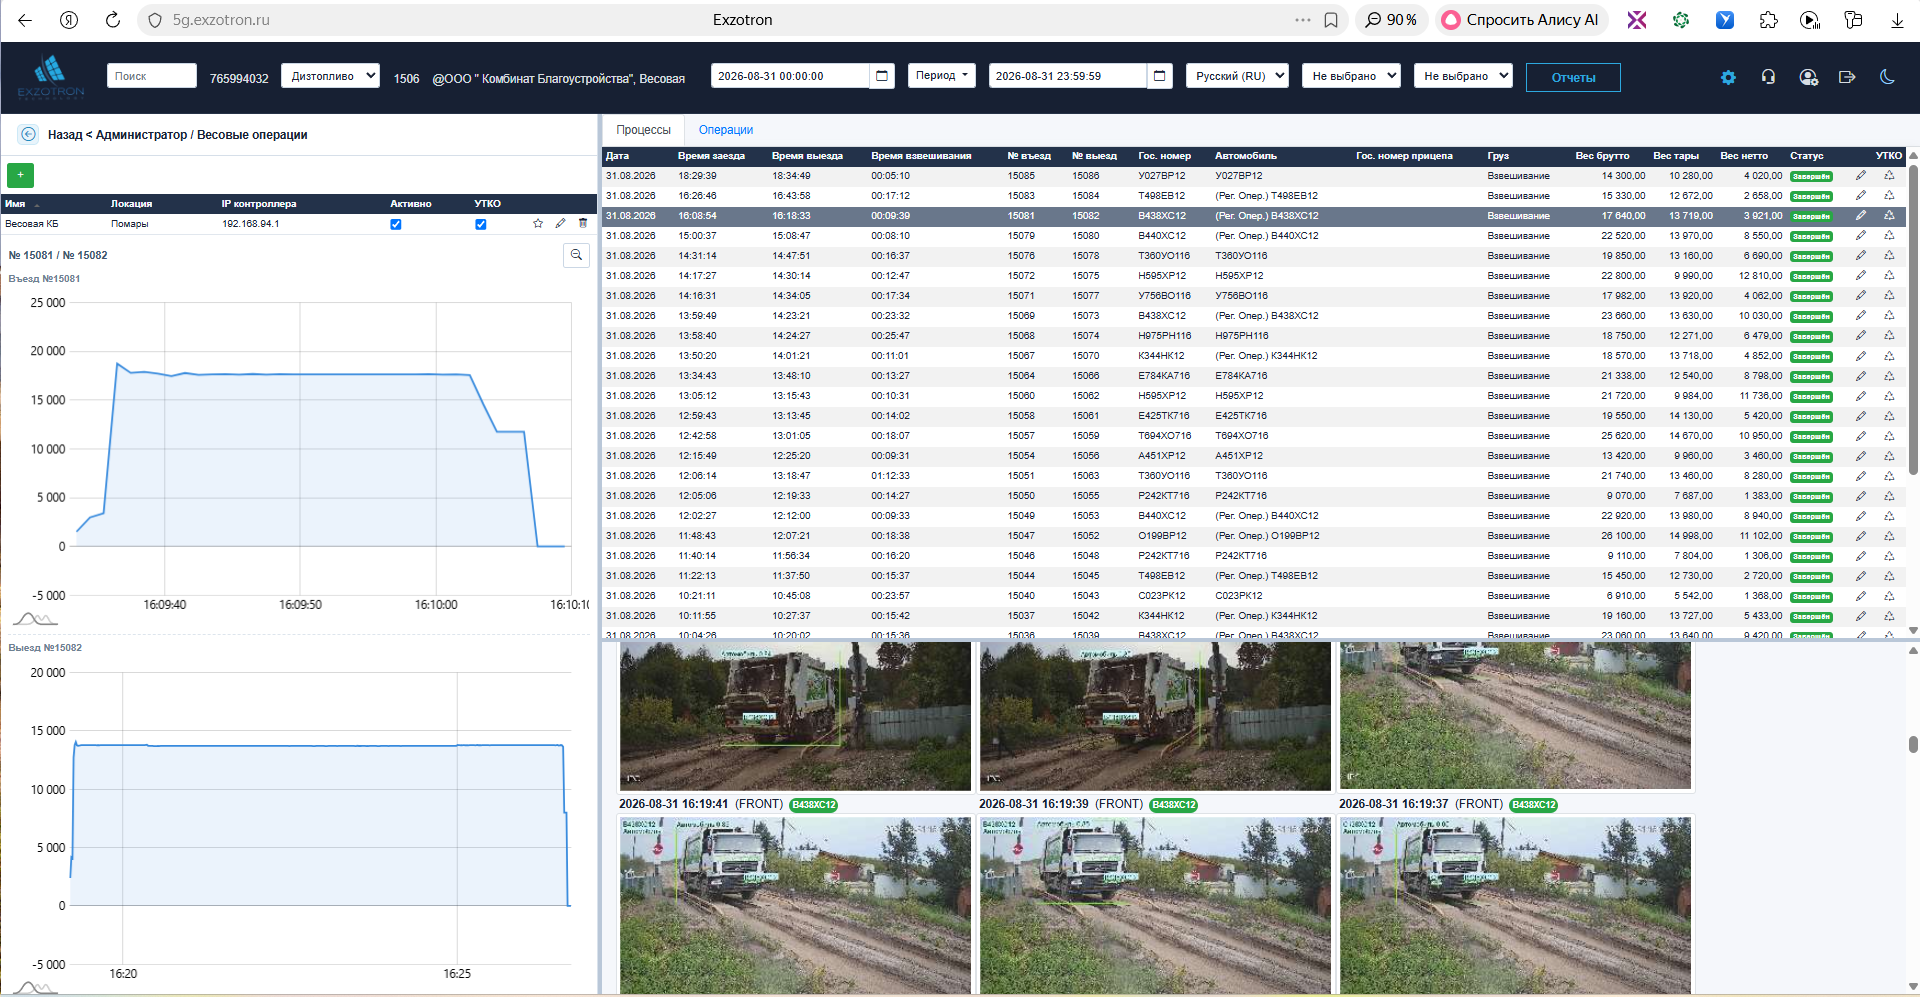Image resolution: width=1920 pixels, height=997 pixels.
Task: Open end date calendar picker icon
Action: (1160, 76)
